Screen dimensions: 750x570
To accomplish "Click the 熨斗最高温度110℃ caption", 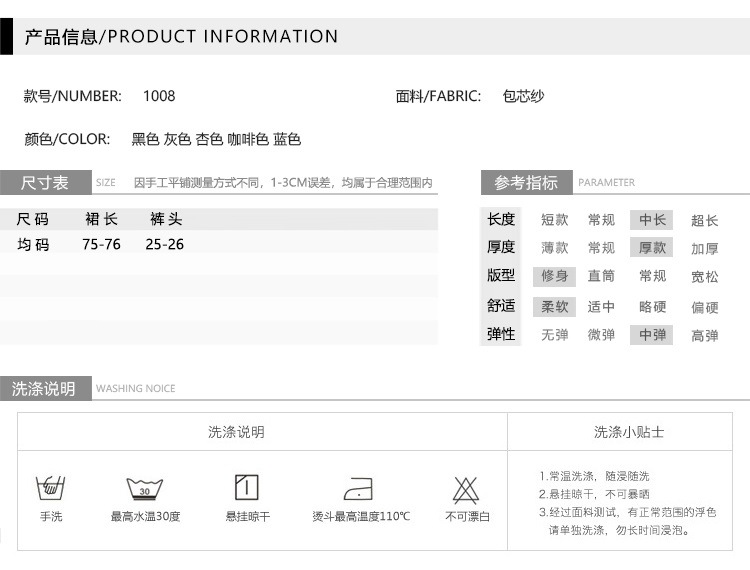I will (x=361, y=516).
